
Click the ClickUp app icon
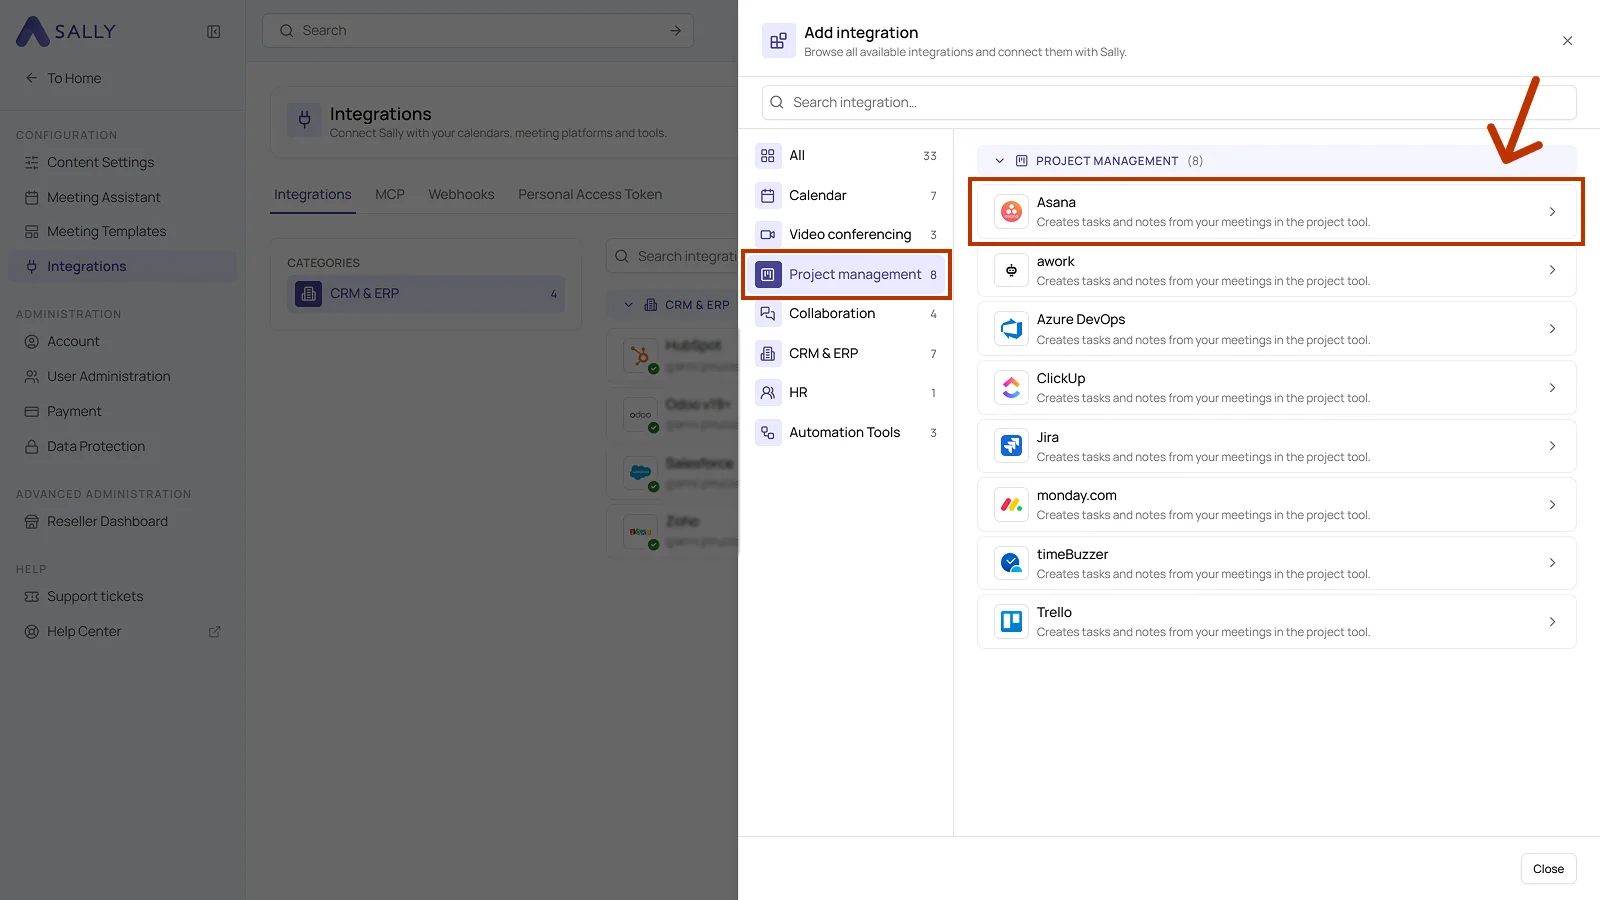1011,388
